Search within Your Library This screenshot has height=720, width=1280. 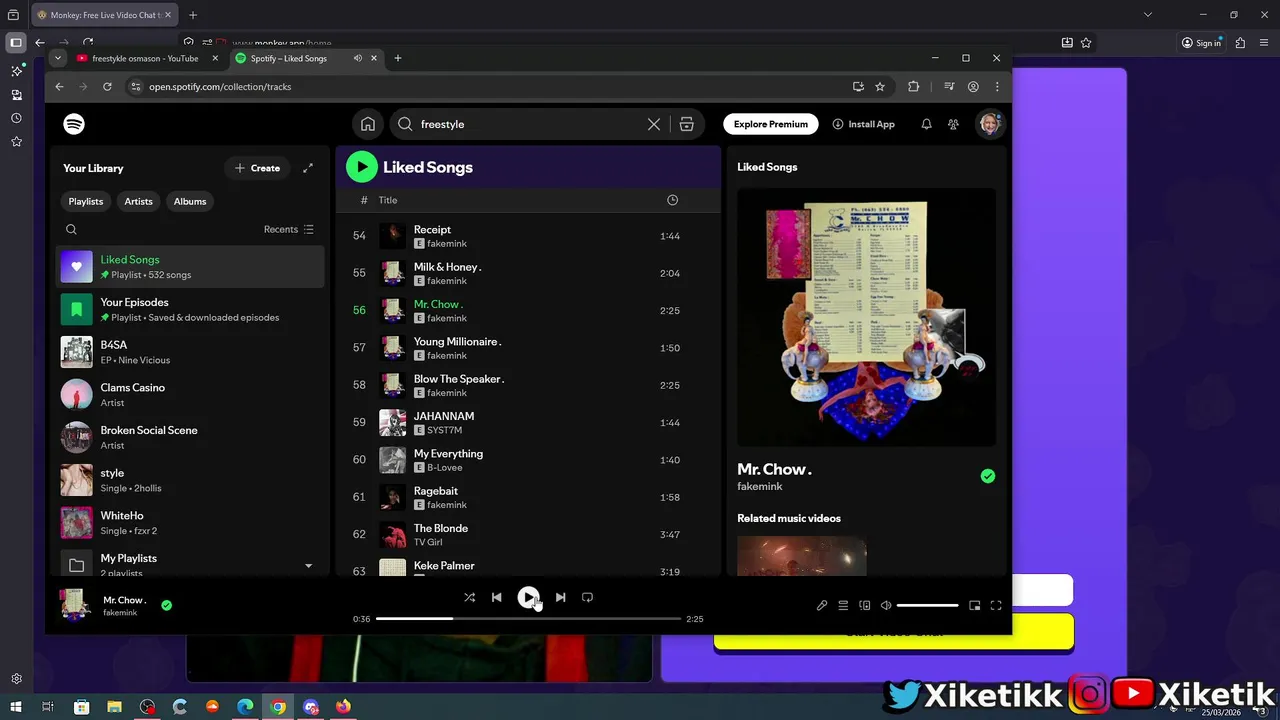click(x=71, y=229)
